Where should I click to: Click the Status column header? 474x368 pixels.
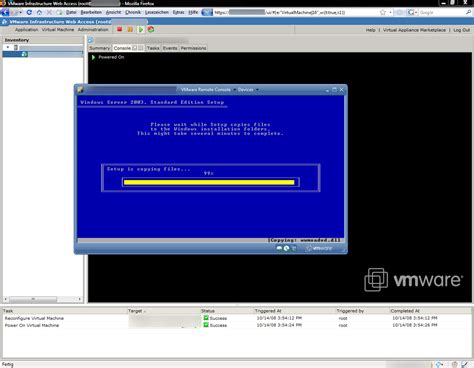coord(208,311)
